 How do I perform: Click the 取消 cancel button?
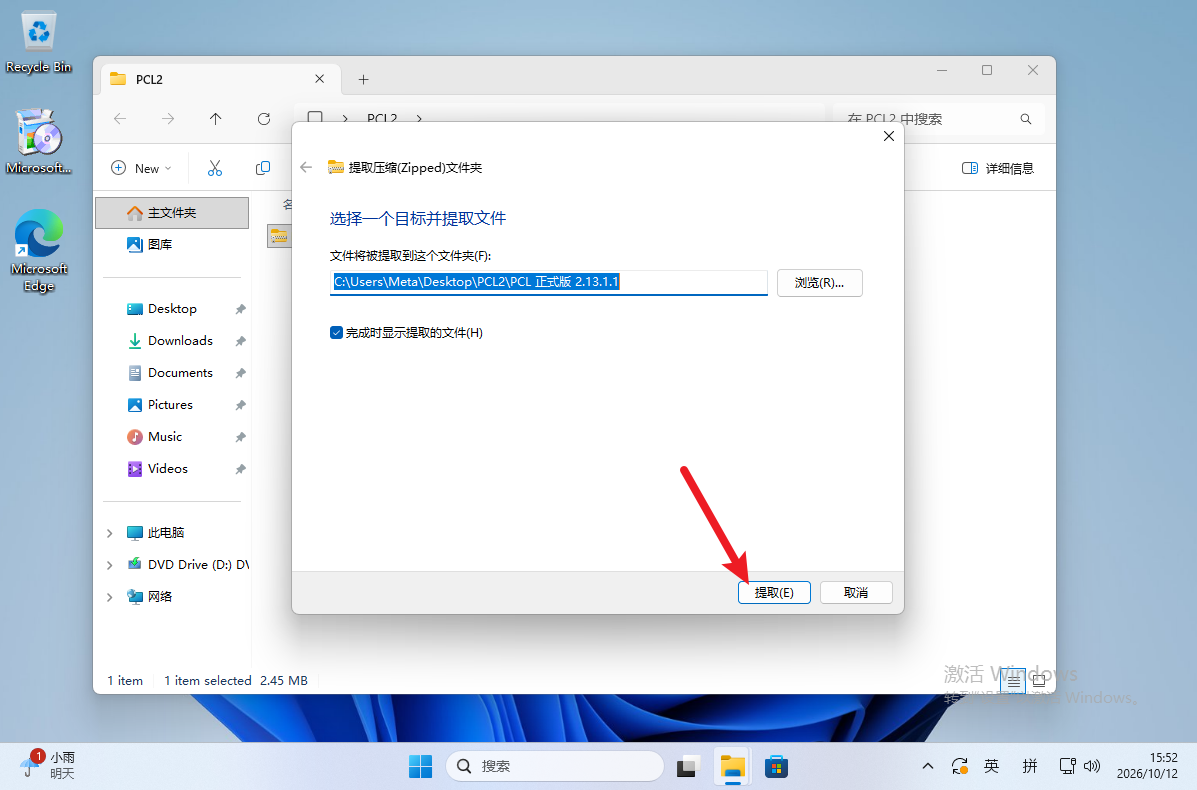[x=856, y=592]
